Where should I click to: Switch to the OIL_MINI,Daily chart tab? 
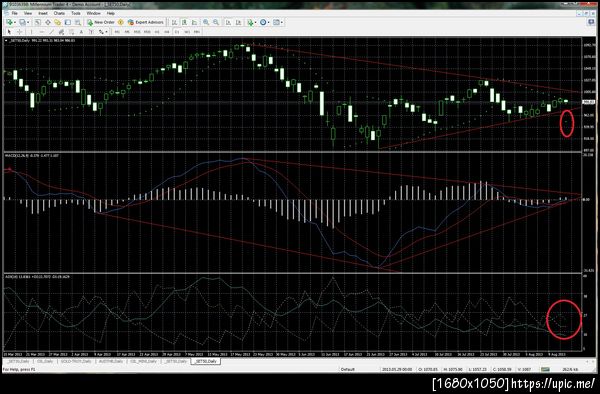tap(143, 361)
